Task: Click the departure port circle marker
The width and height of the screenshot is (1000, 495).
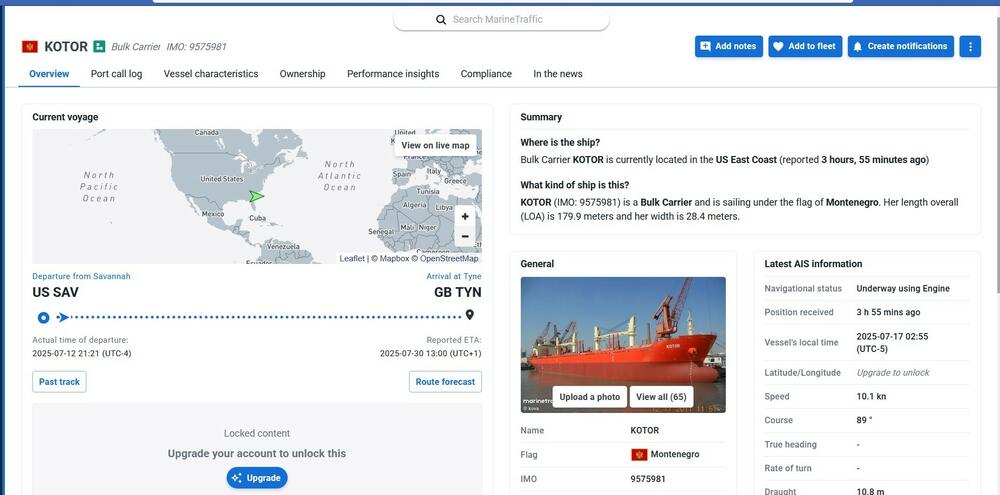Action: pyautogui.click(x=43, y=318)
